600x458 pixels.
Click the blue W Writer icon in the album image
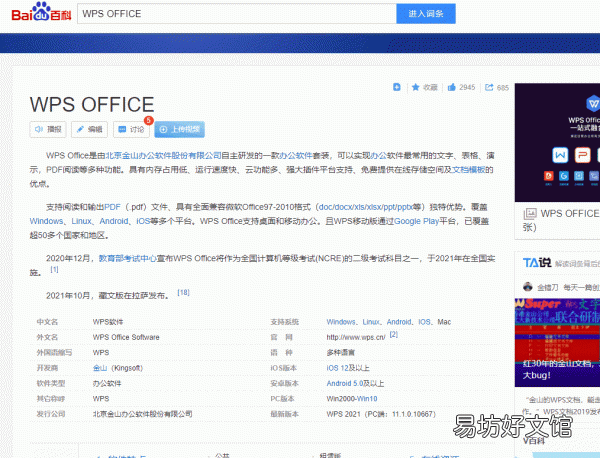(x=560, y=155)
